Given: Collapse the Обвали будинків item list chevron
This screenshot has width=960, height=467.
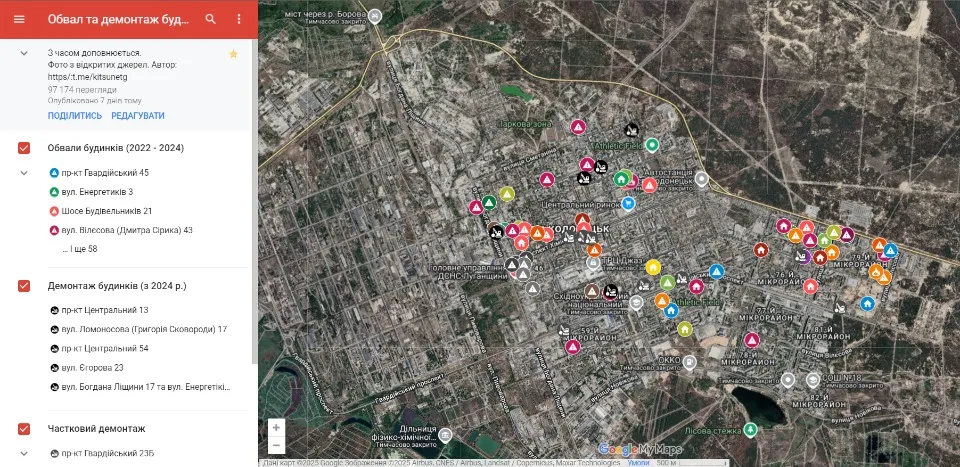Looking at the screenshot, I should pyautogui.click(x=24, y=173).
